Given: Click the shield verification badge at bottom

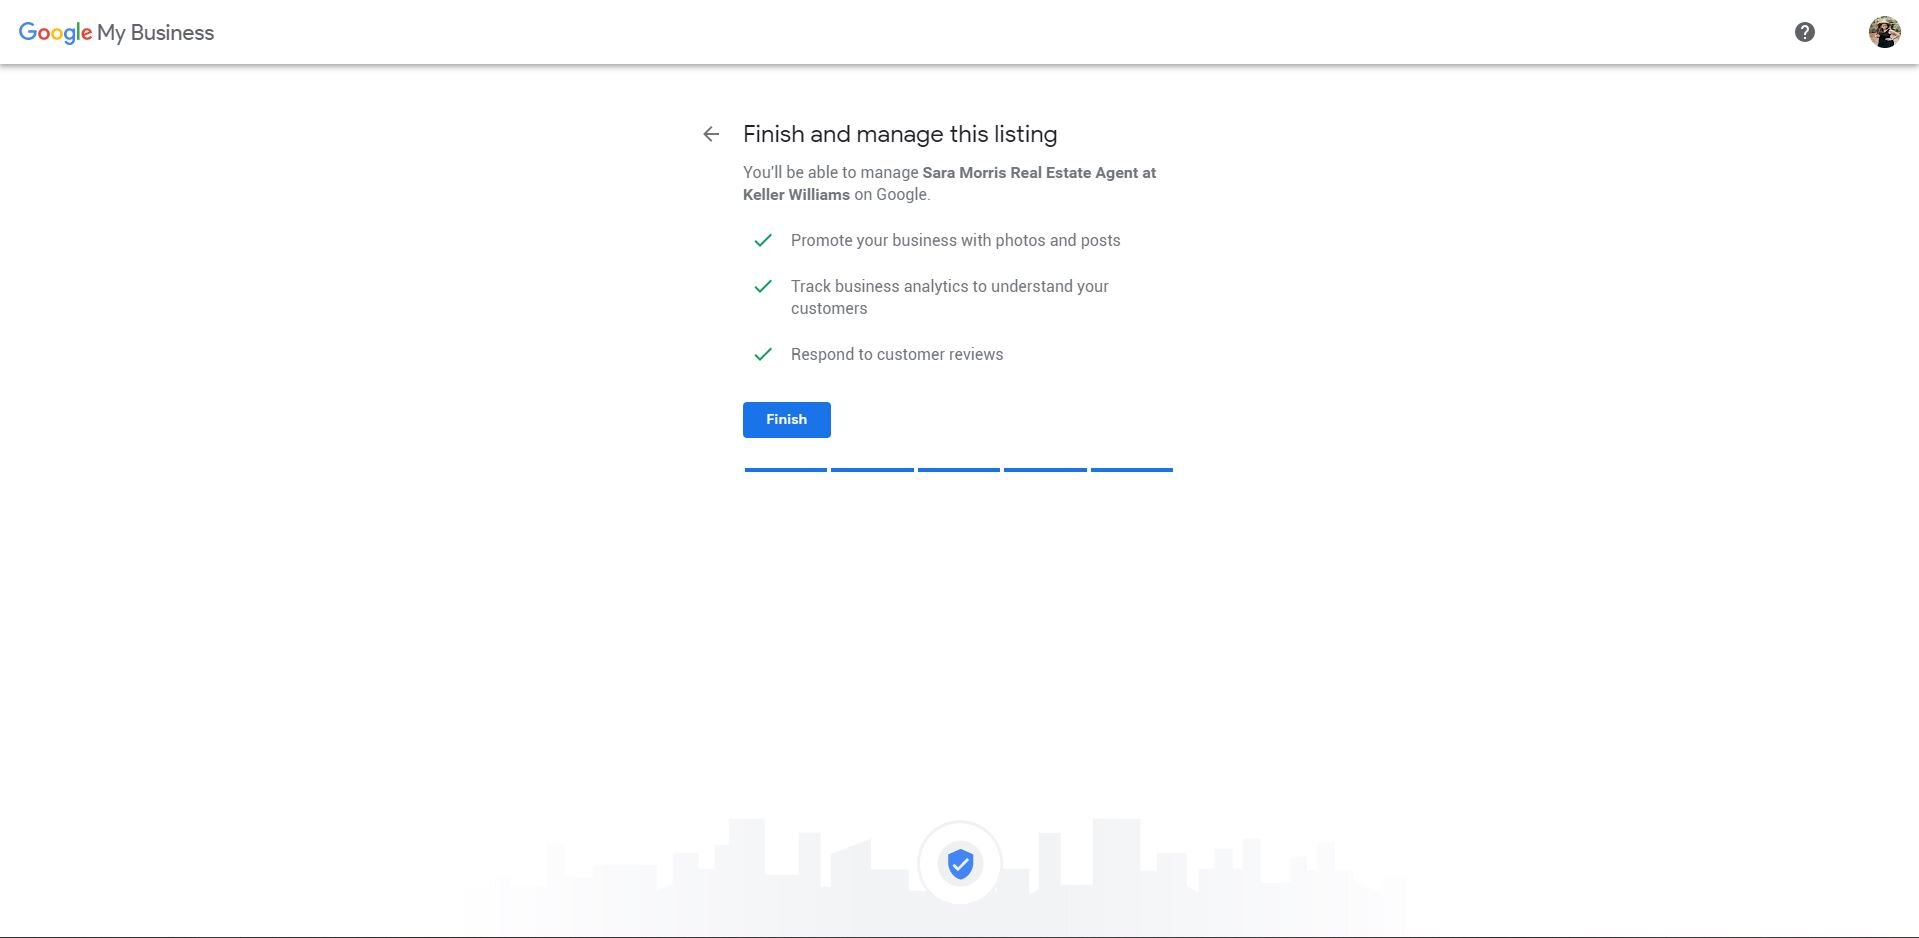Looking at the screenshot, I should pos(960,863).
